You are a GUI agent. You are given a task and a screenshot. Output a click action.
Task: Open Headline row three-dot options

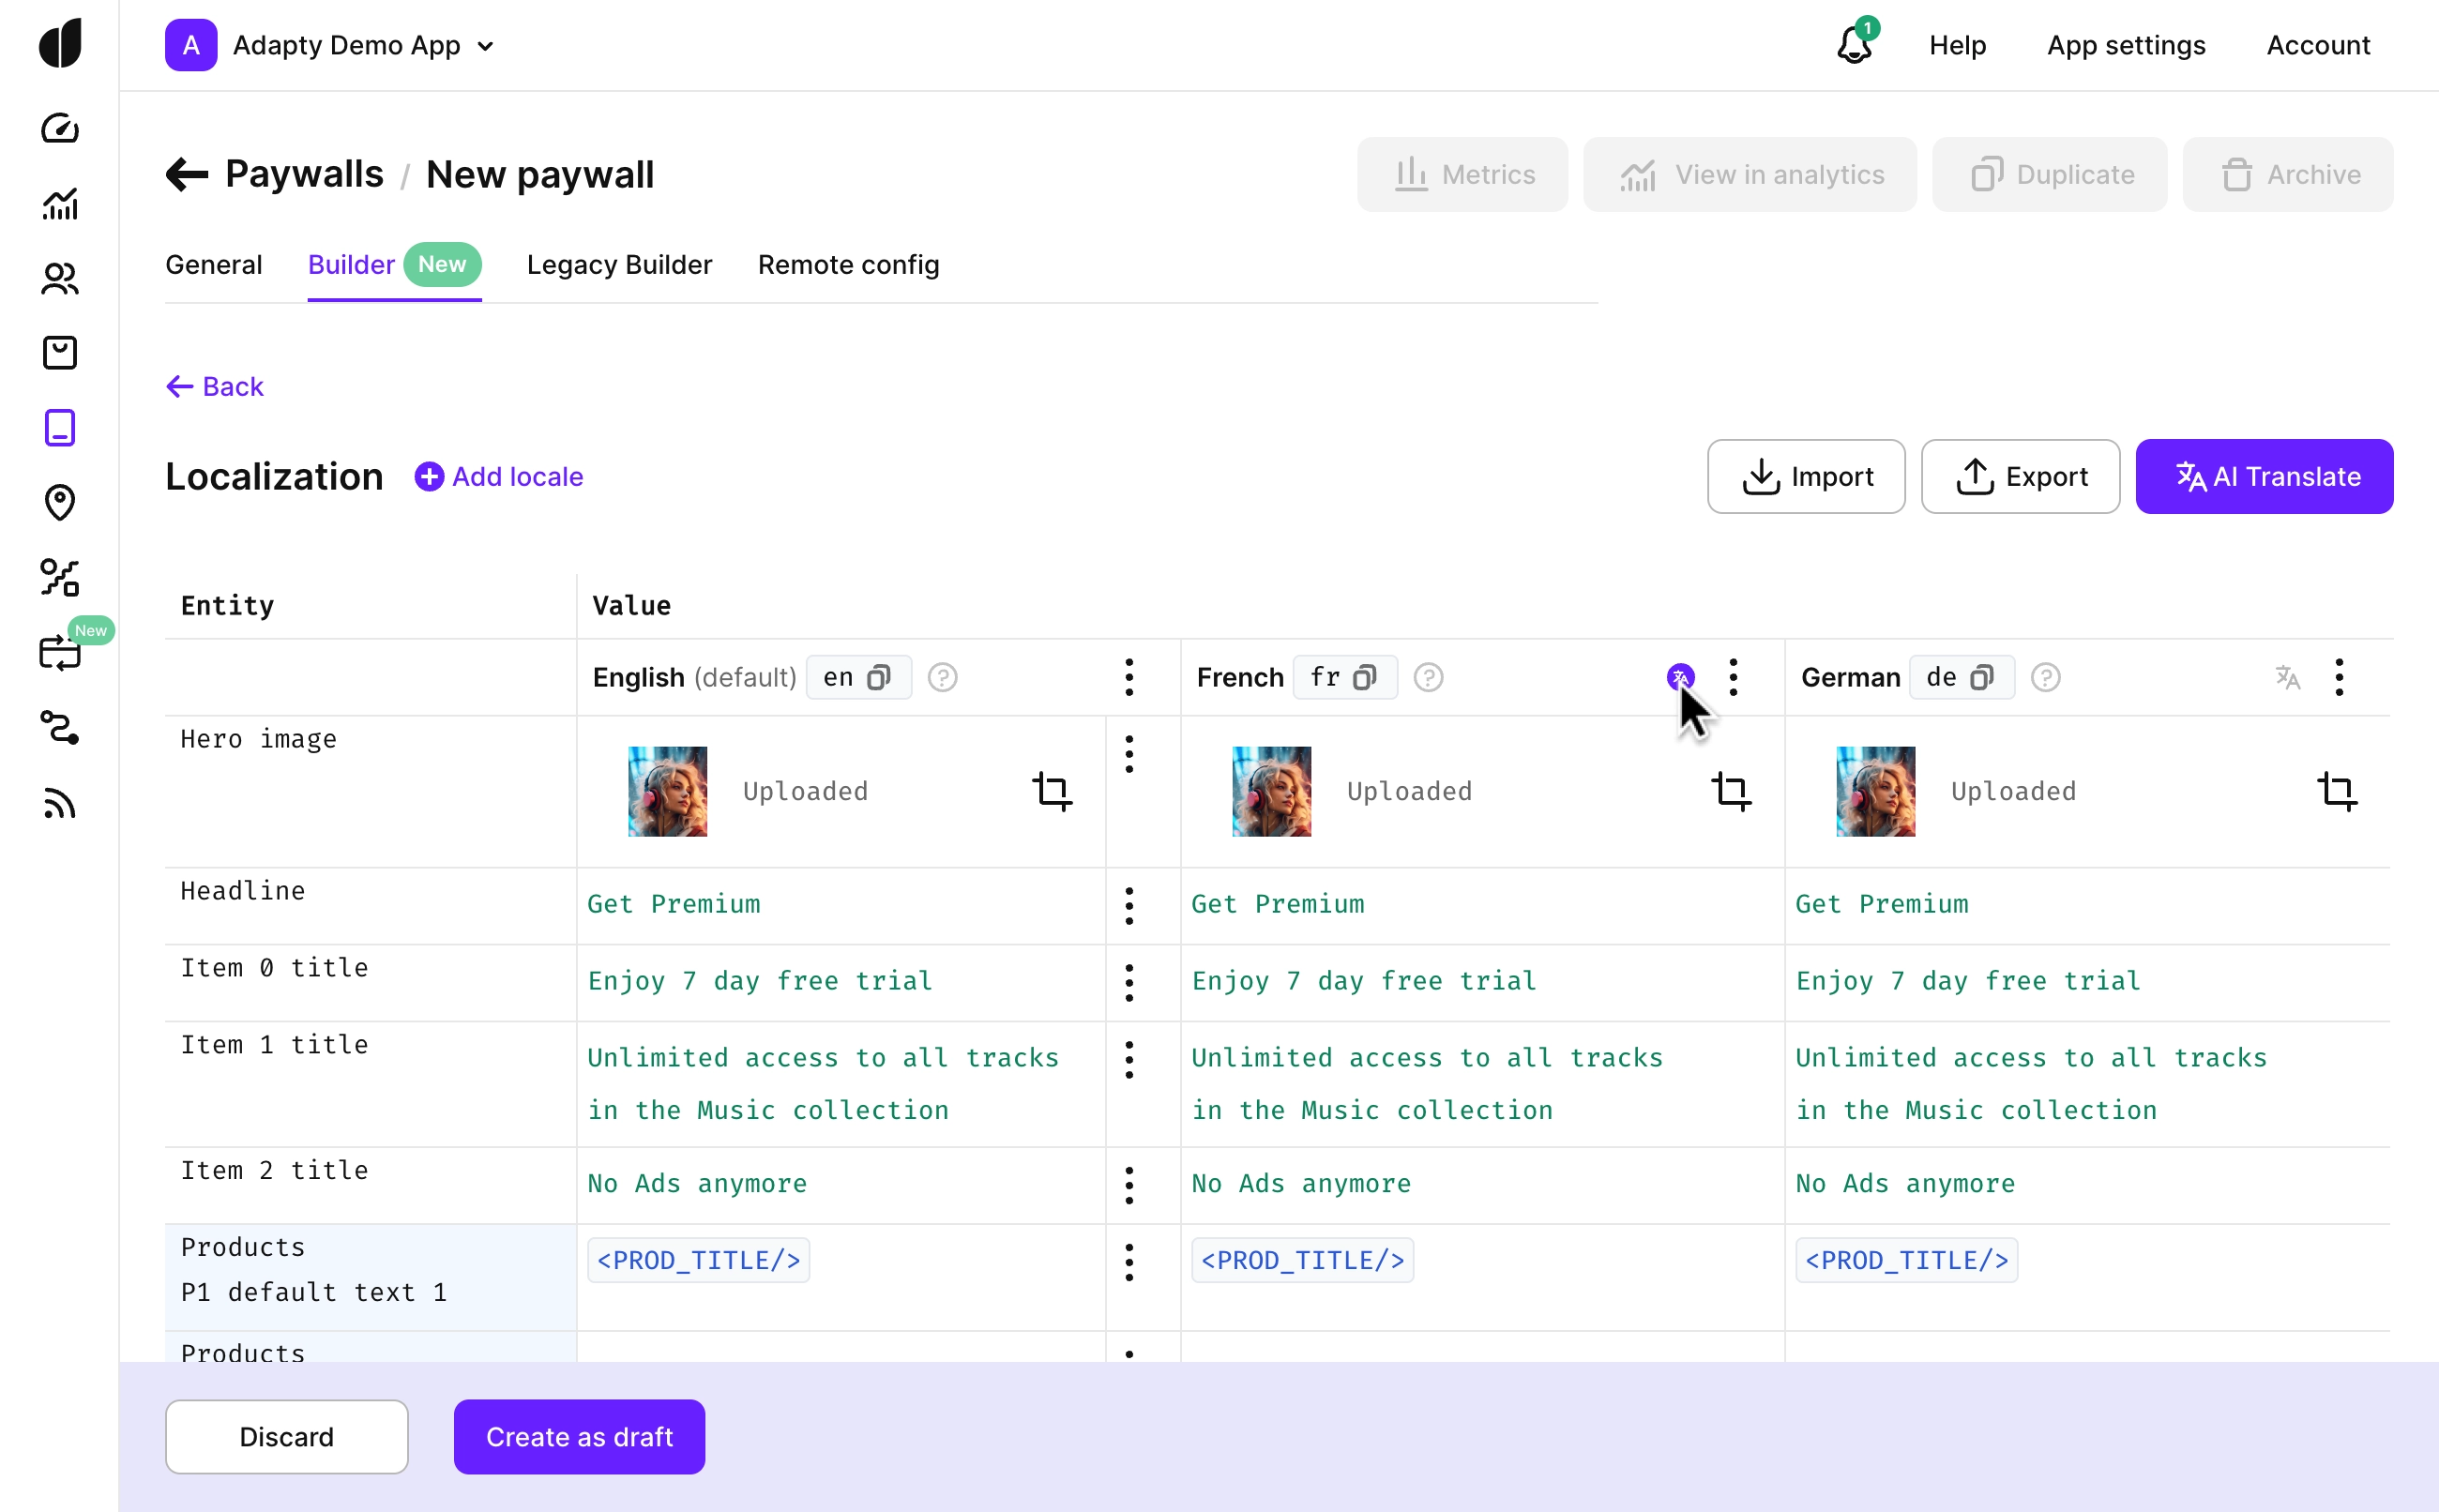tap(1129, 905)
